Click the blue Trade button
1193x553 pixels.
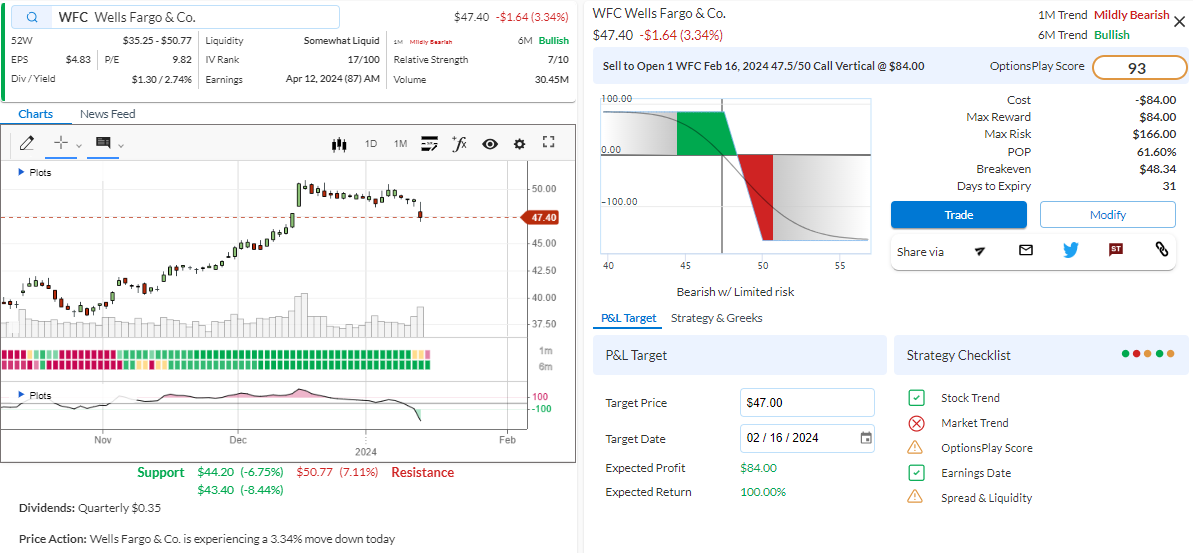[959, 215]
